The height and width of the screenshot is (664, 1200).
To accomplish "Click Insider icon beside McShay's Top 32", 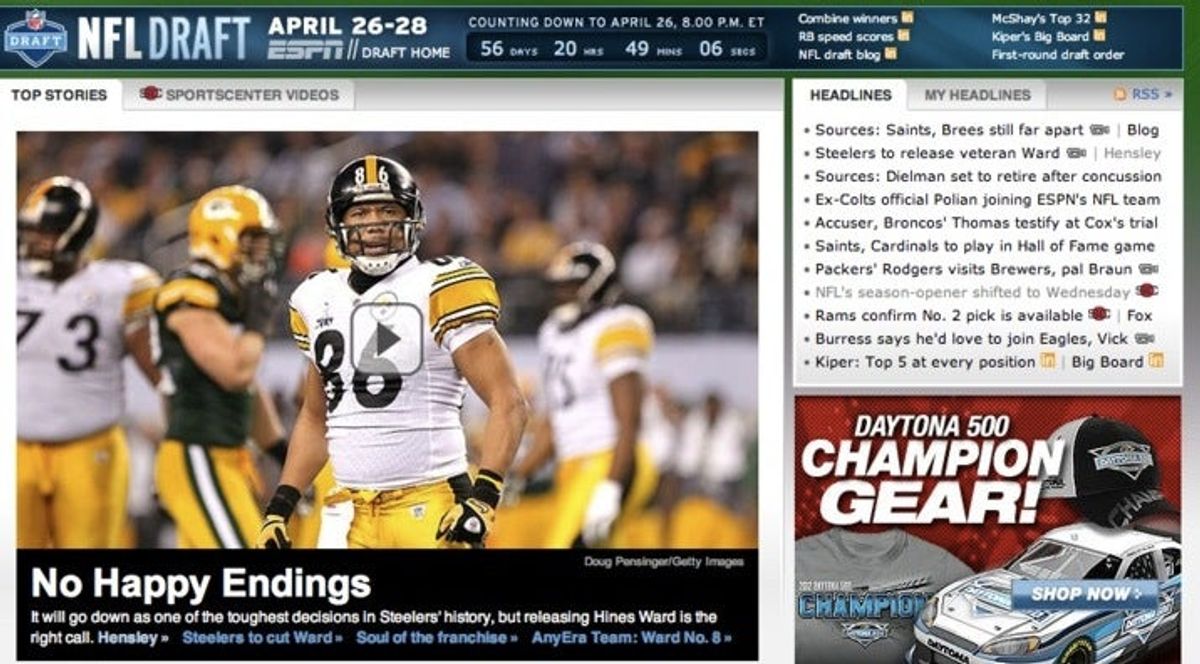I will (x=1100, y=17).
